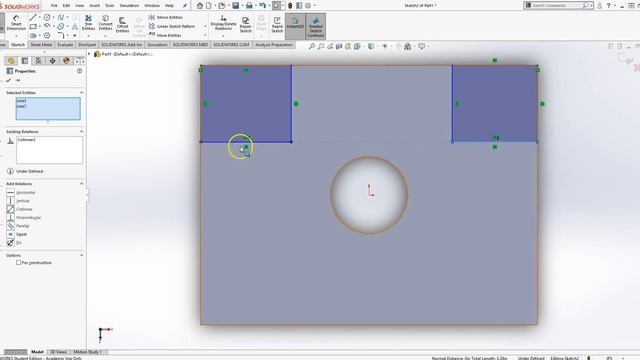Viewport: 640px width, 360px height.
Task: Open the File menu
Action: click(54, 6)
